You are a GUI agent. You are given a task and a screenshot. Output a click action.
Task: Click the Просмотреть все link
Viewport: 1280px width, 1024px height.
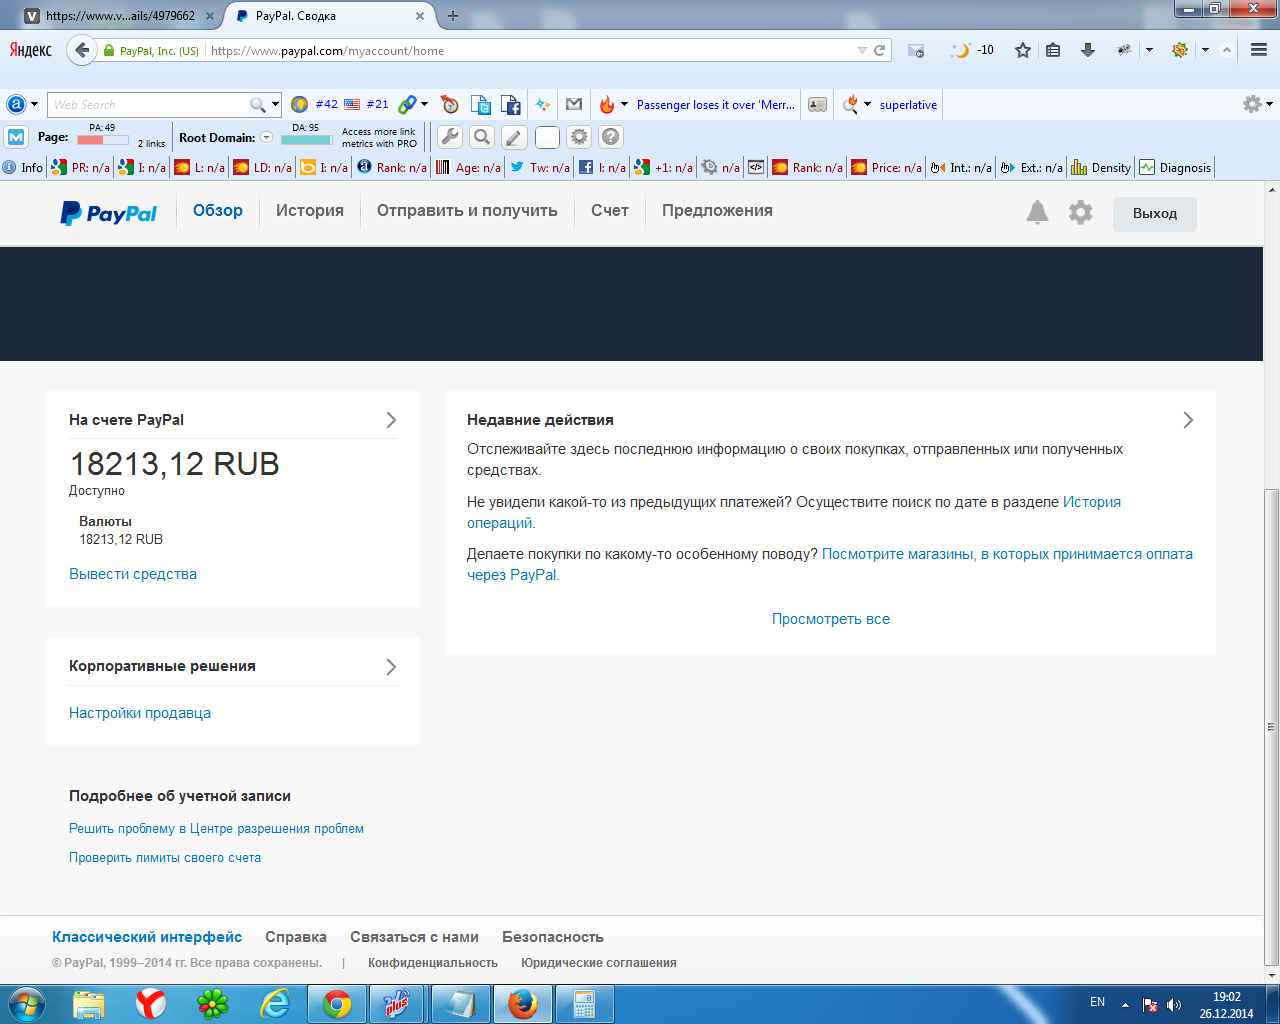click(831, 619)
